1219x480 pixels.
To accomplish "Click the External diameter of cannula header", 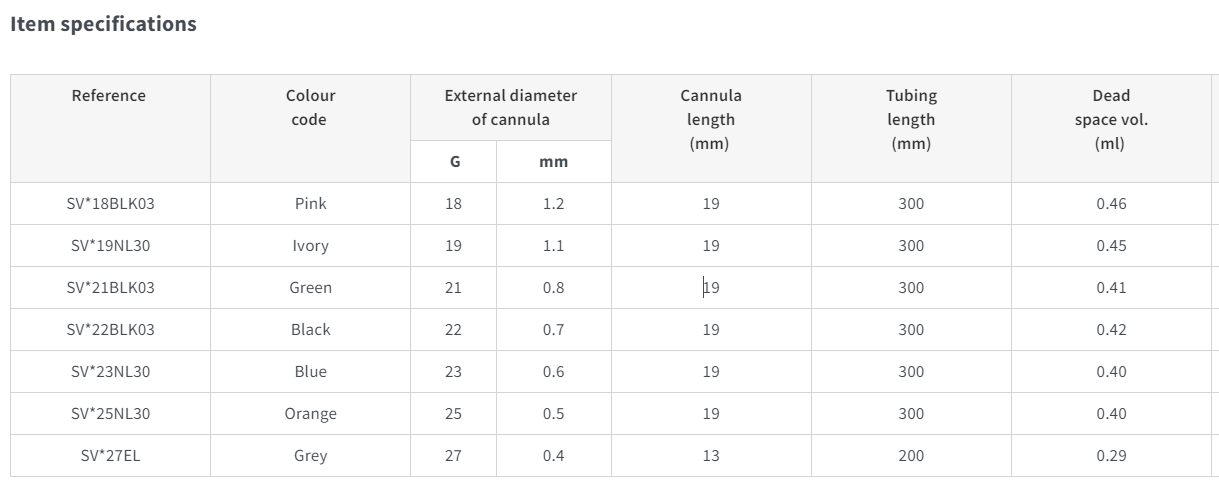I will [511, 108].
